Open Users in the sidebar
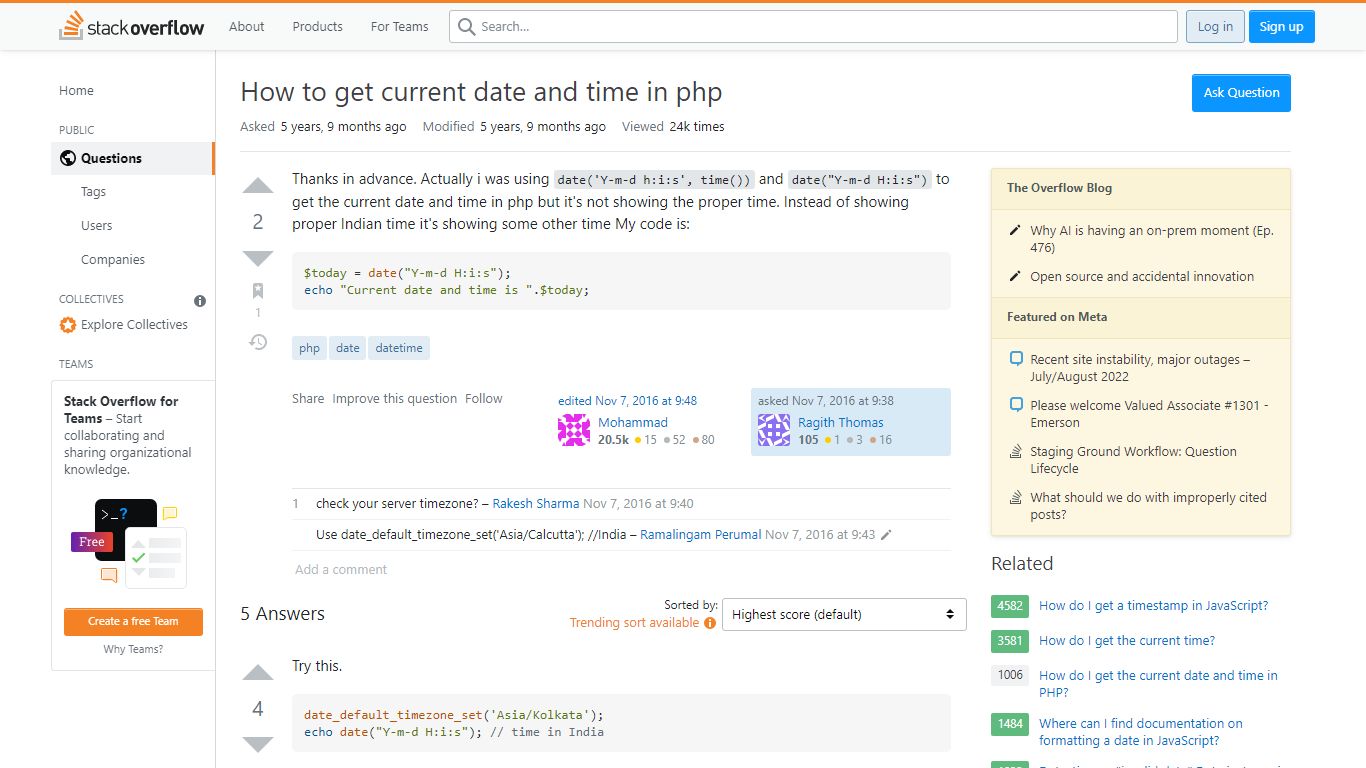 tap(97, 226)
